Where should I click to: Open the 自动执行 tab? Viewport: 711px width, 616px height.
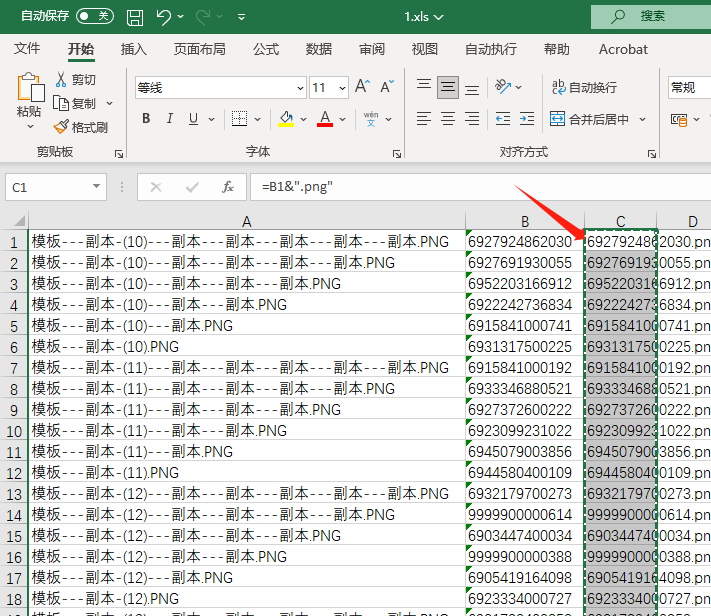[x=491, y=49]
